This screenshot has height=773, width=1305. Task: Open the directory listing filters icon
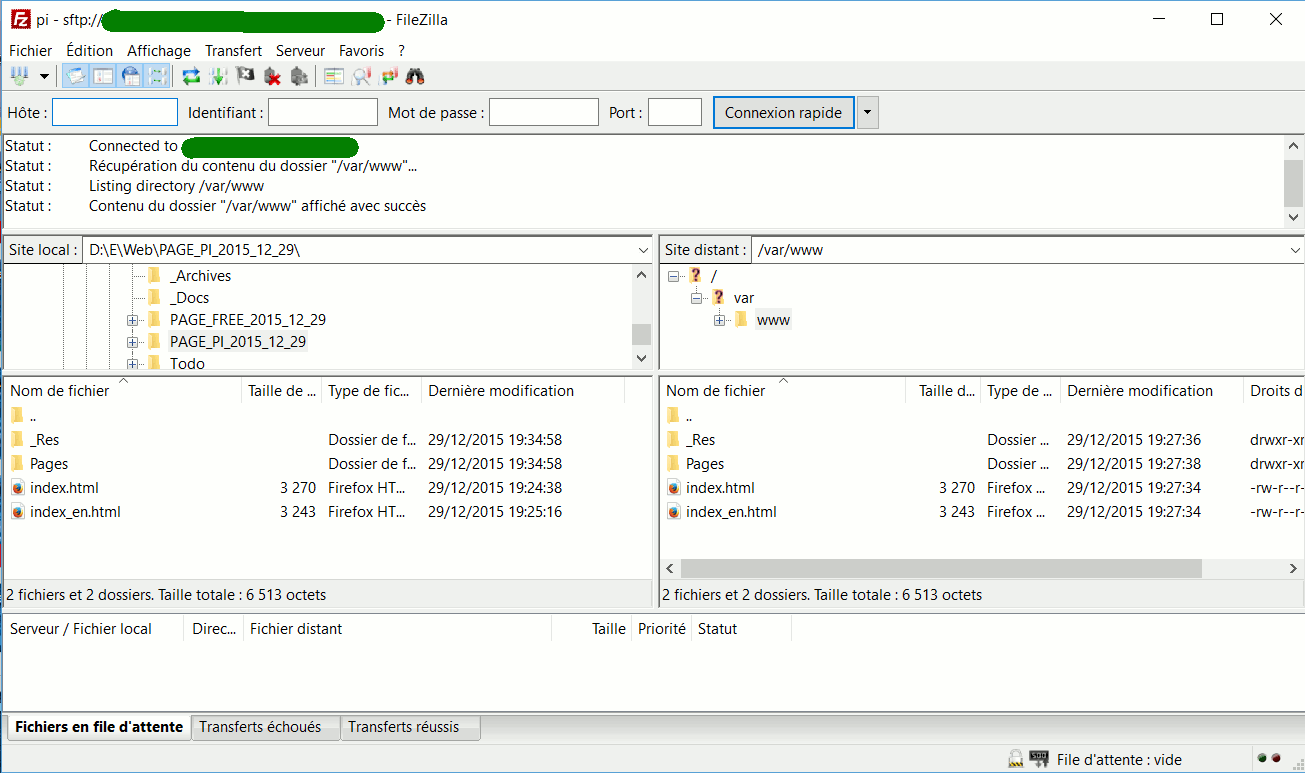tap(334, 76)
